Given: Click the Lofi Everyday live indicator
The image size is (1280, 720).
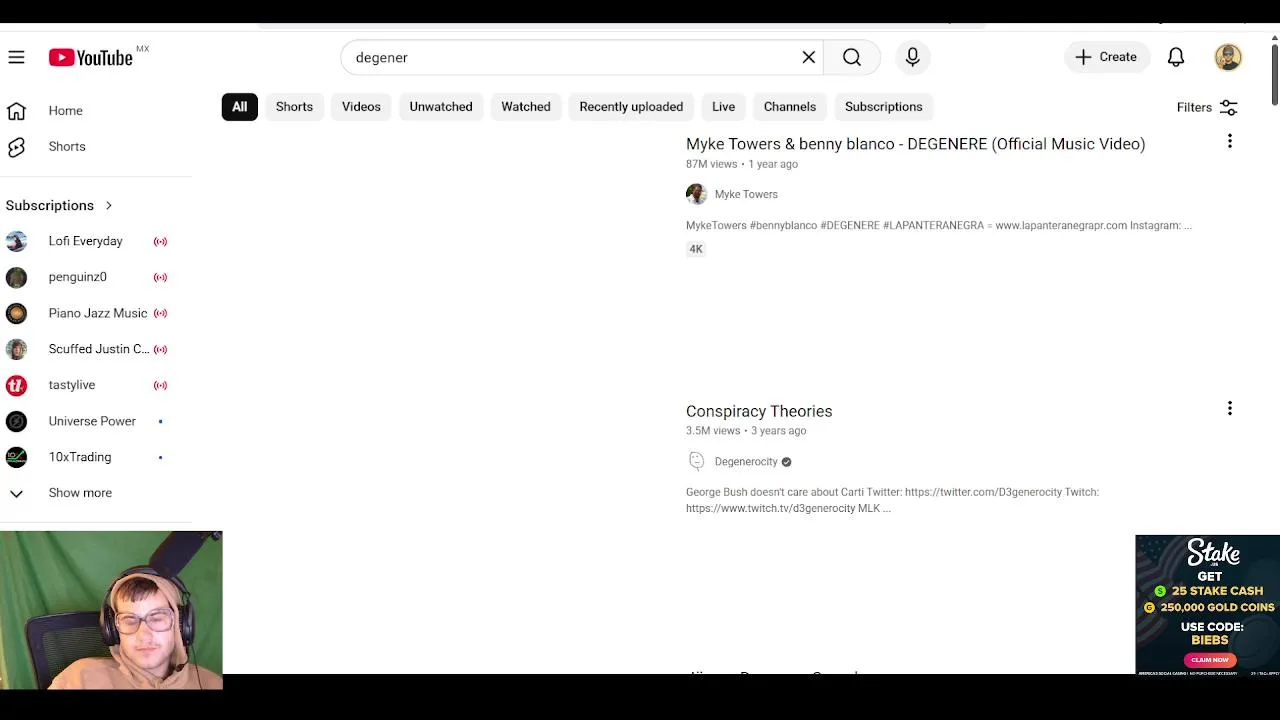Looking at the screenshot, I should click(x=160, y=241).
